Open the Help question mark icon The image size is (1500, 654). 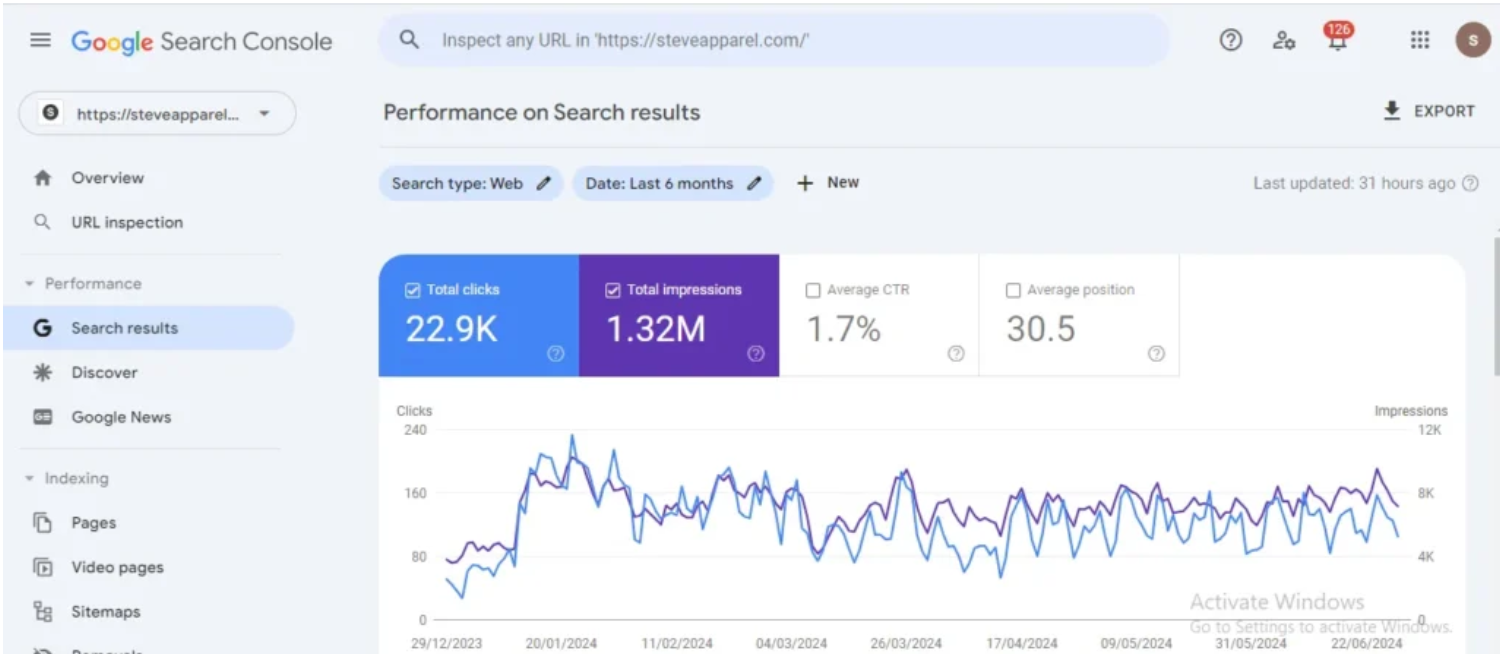(x=1230, y=40)
